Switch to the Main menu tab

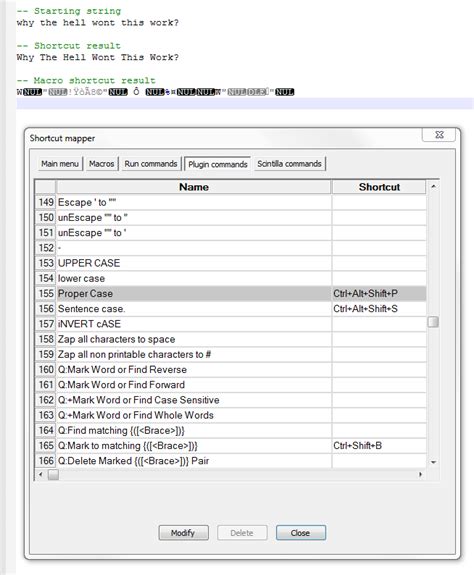(x=60, y=164)
